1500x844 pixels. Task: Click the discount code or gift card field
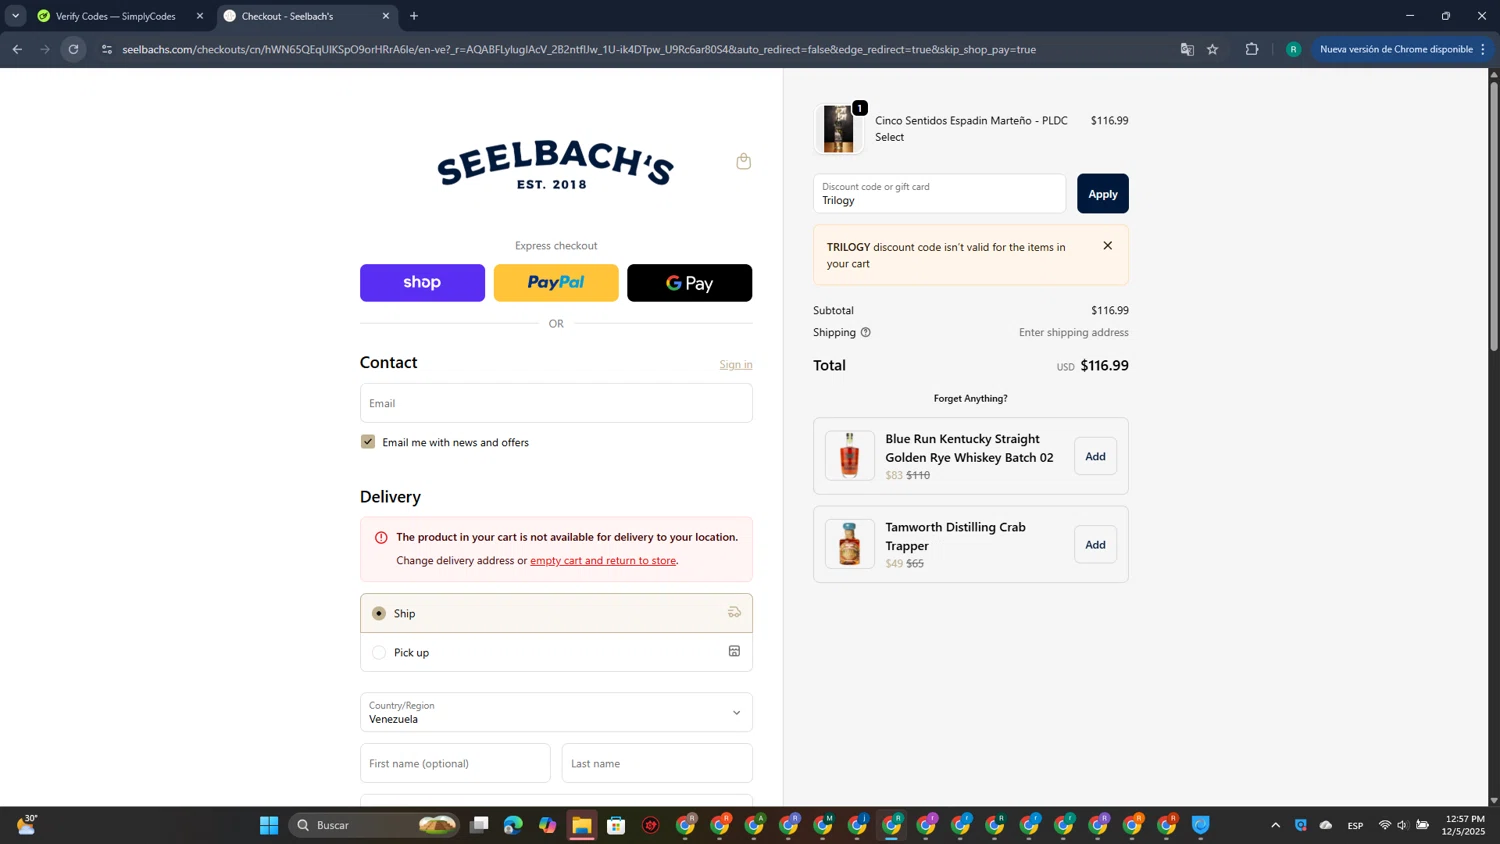[x=939, y=194]
